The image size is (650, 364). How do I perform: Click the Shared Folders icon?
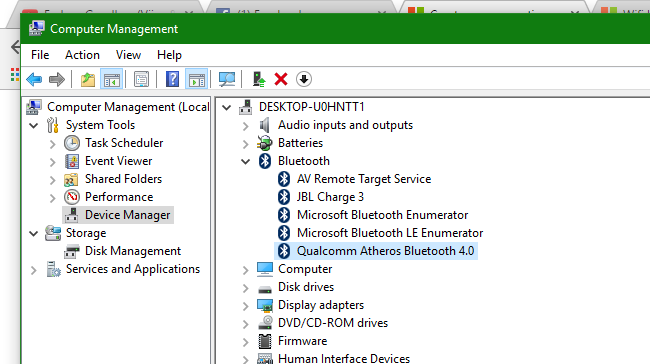coord(71,179)
